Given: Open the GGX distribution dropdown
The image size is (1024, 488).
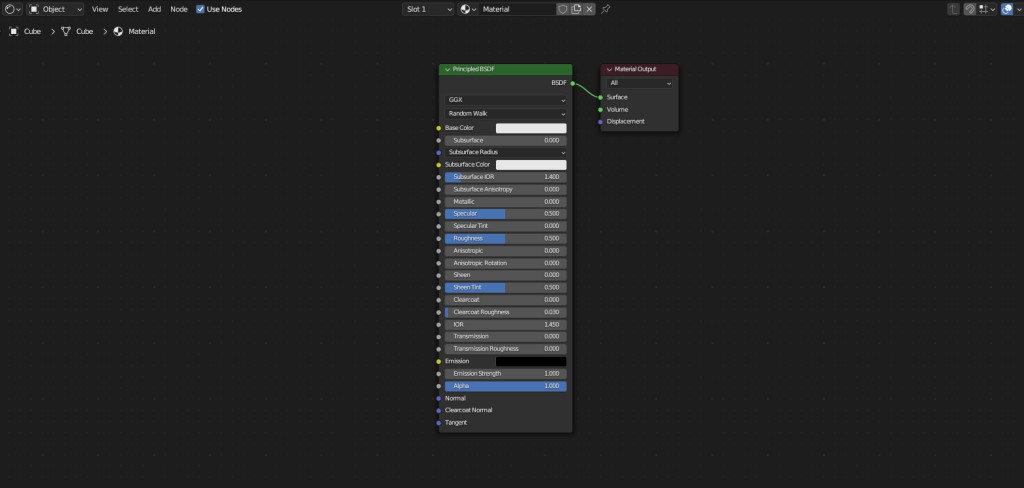Looking at the screenshot, I should (506, 100).
